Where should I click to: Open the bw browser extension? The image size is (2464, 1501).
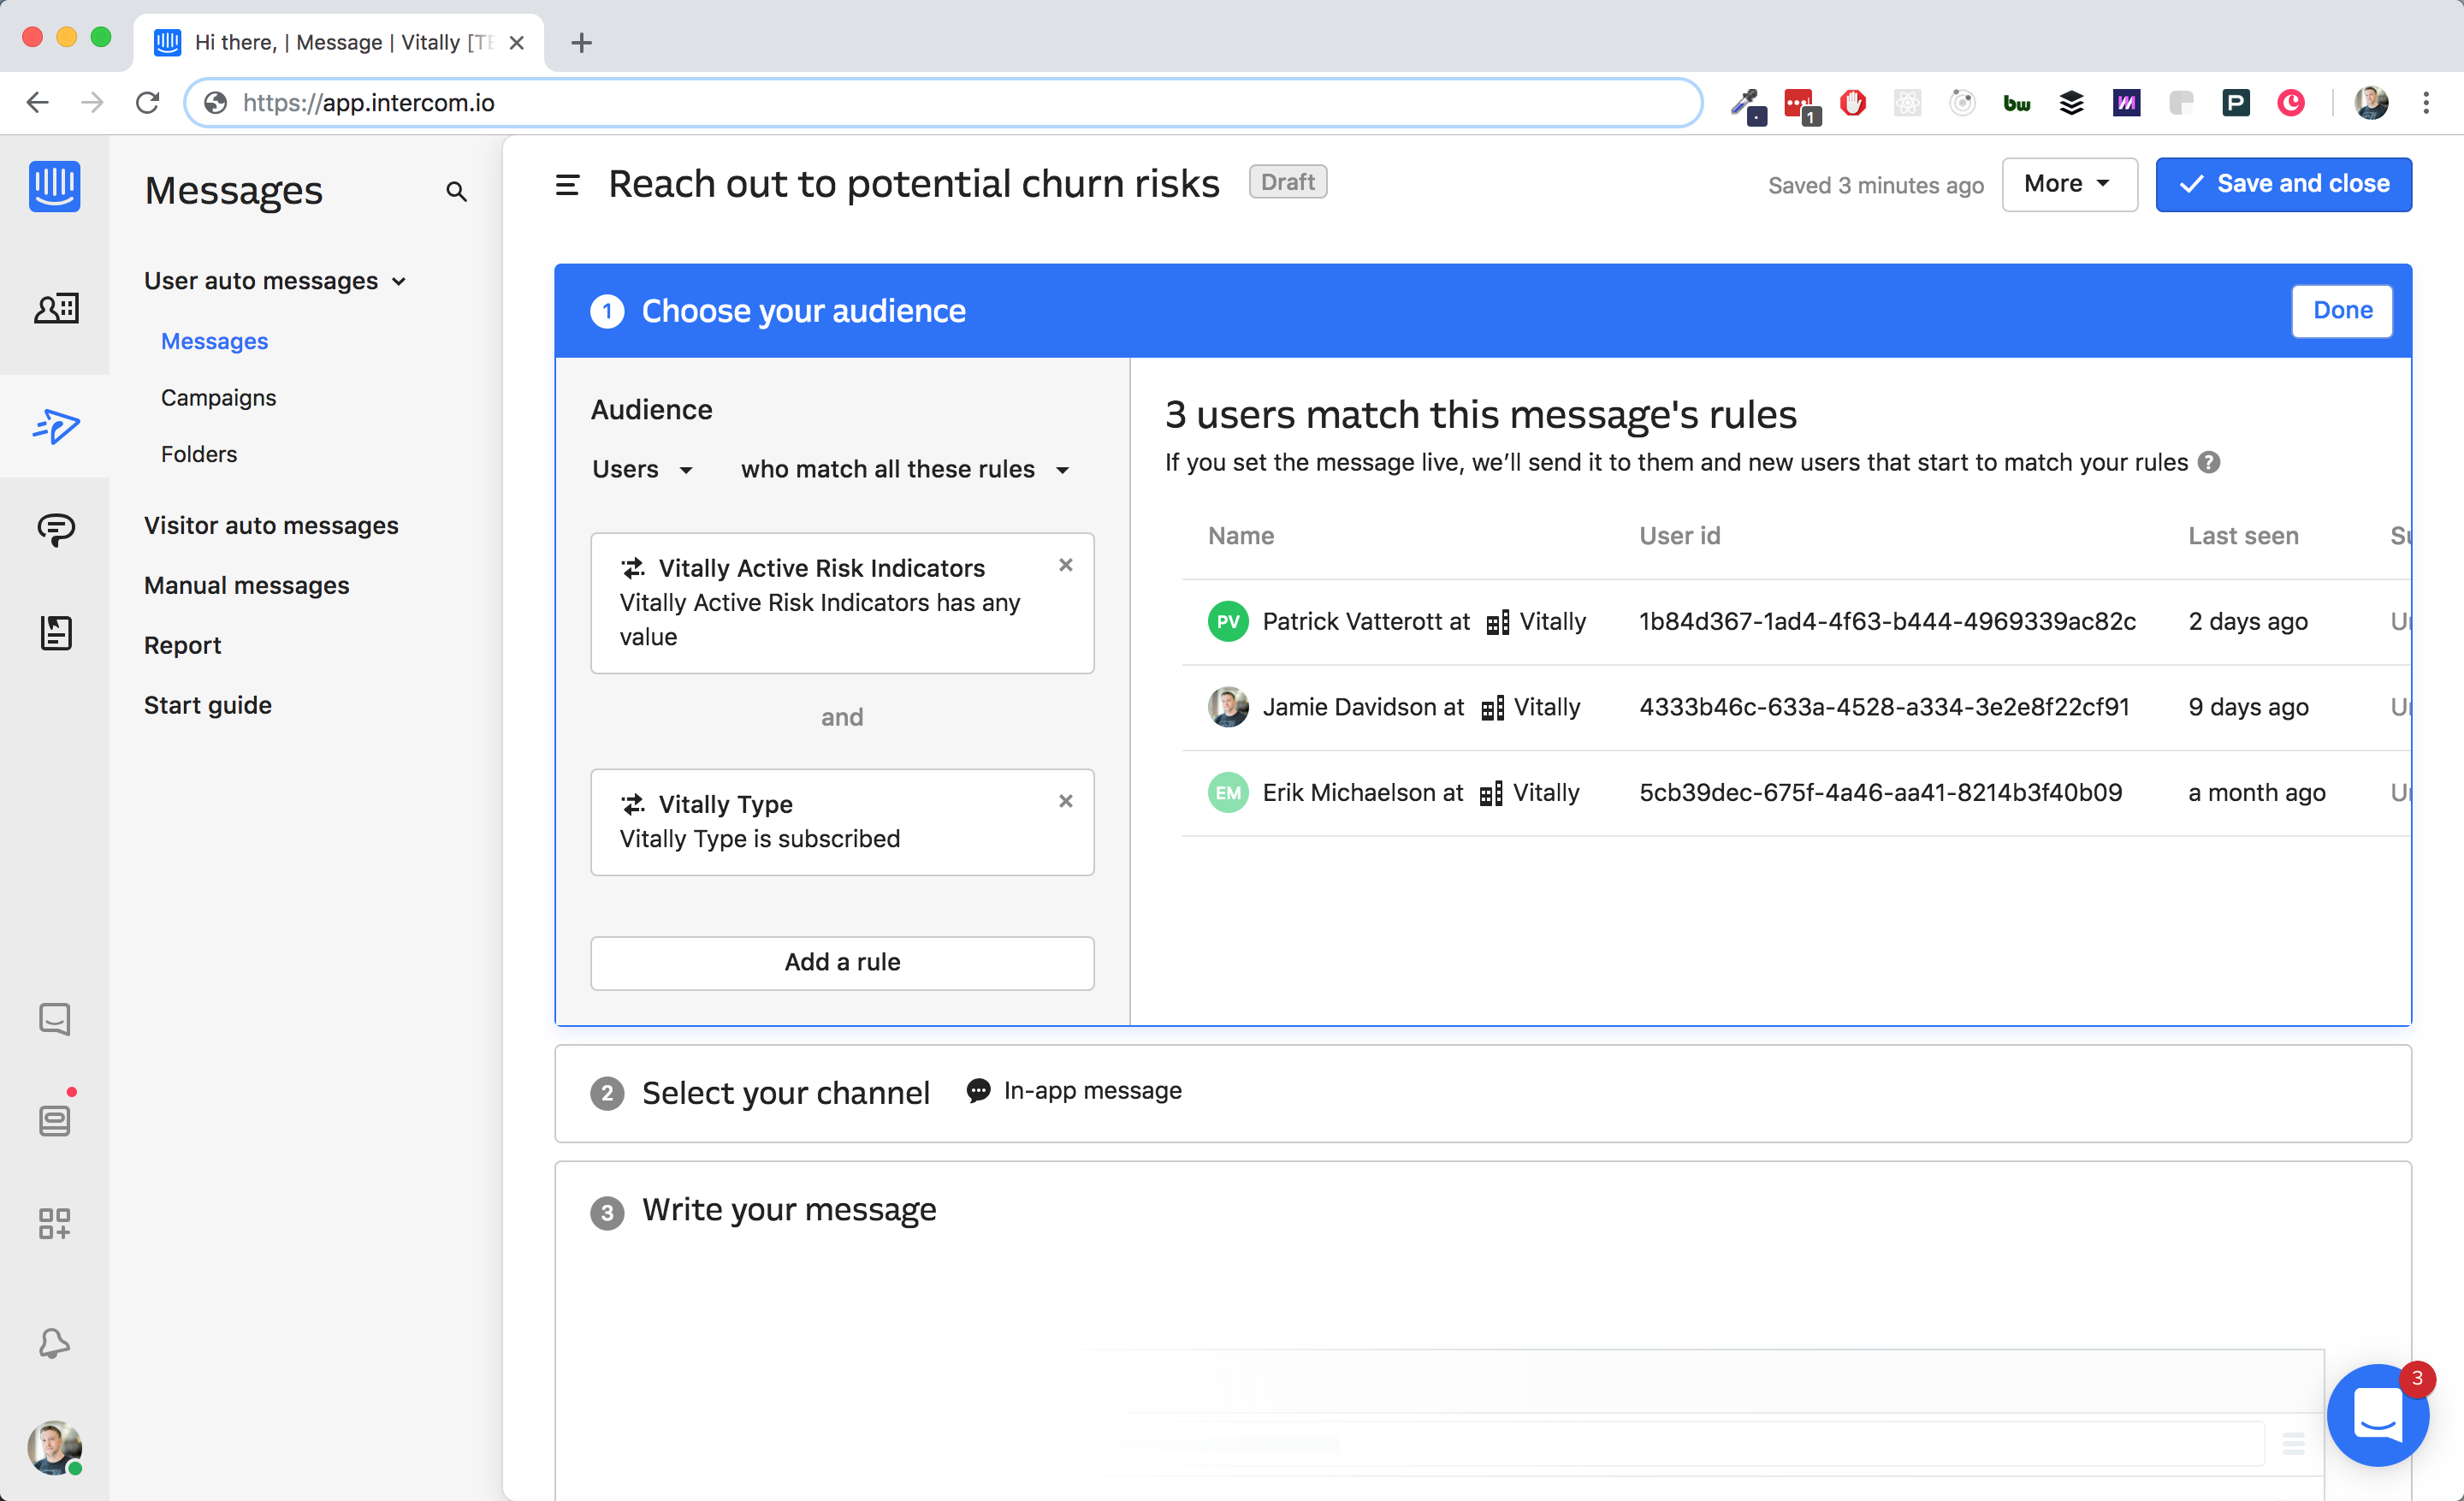click(x=2017, y=103)
